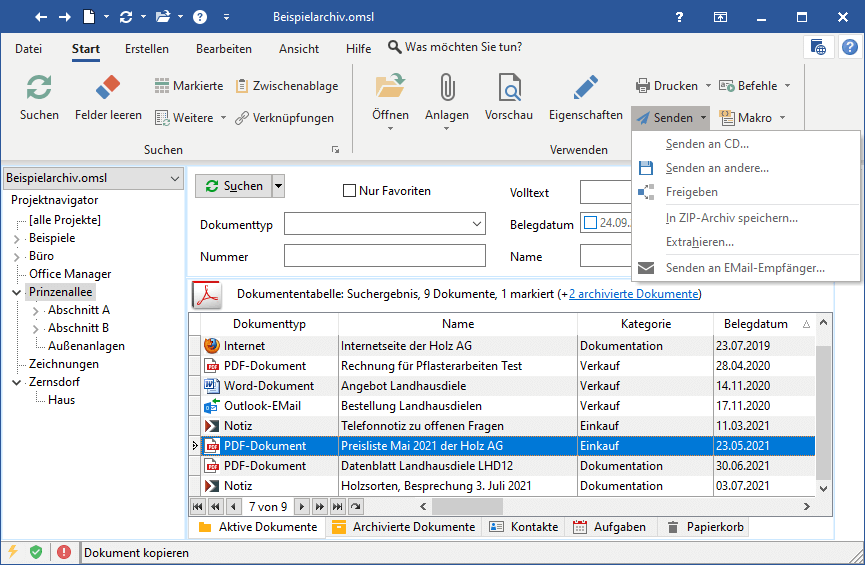Toggle the Nur Favoriten checkbox
This screenshot has width=865, height=565.
[349, 191]
